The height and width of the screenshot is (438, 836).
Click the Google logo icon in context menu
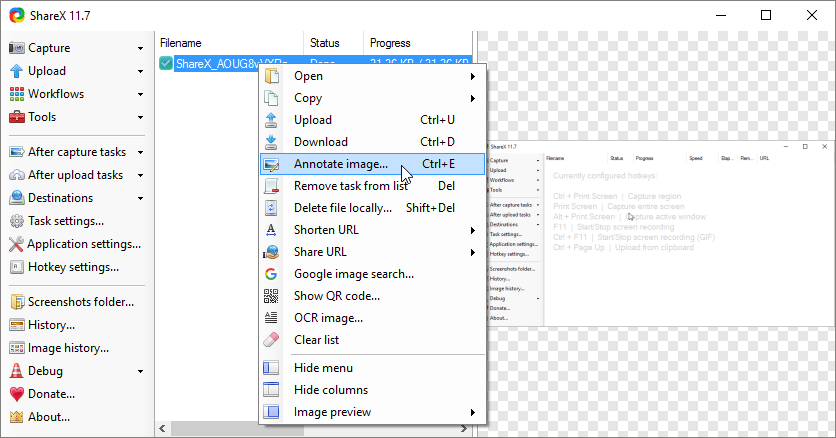(x=271, y=274)
